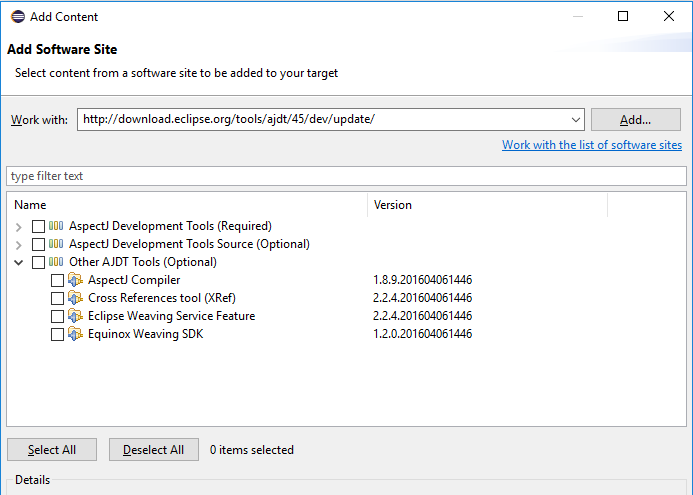Collapse the Other AJDT Tools (Optional) node

[x=19, y=263]
